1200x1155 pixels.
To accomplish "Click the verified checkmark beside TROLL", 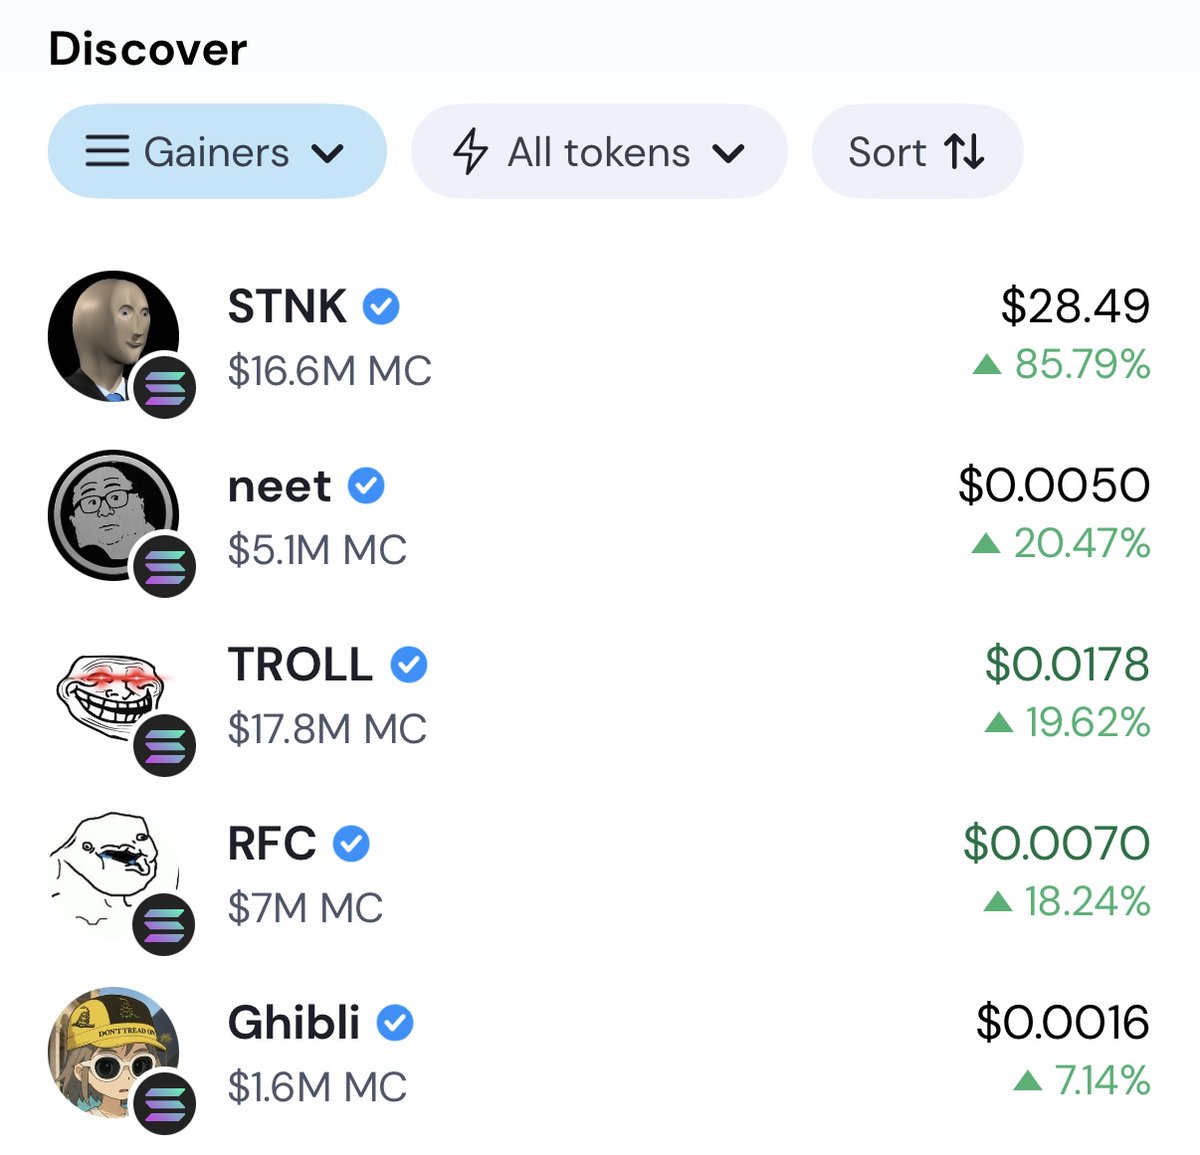I will tap(408, 665).
